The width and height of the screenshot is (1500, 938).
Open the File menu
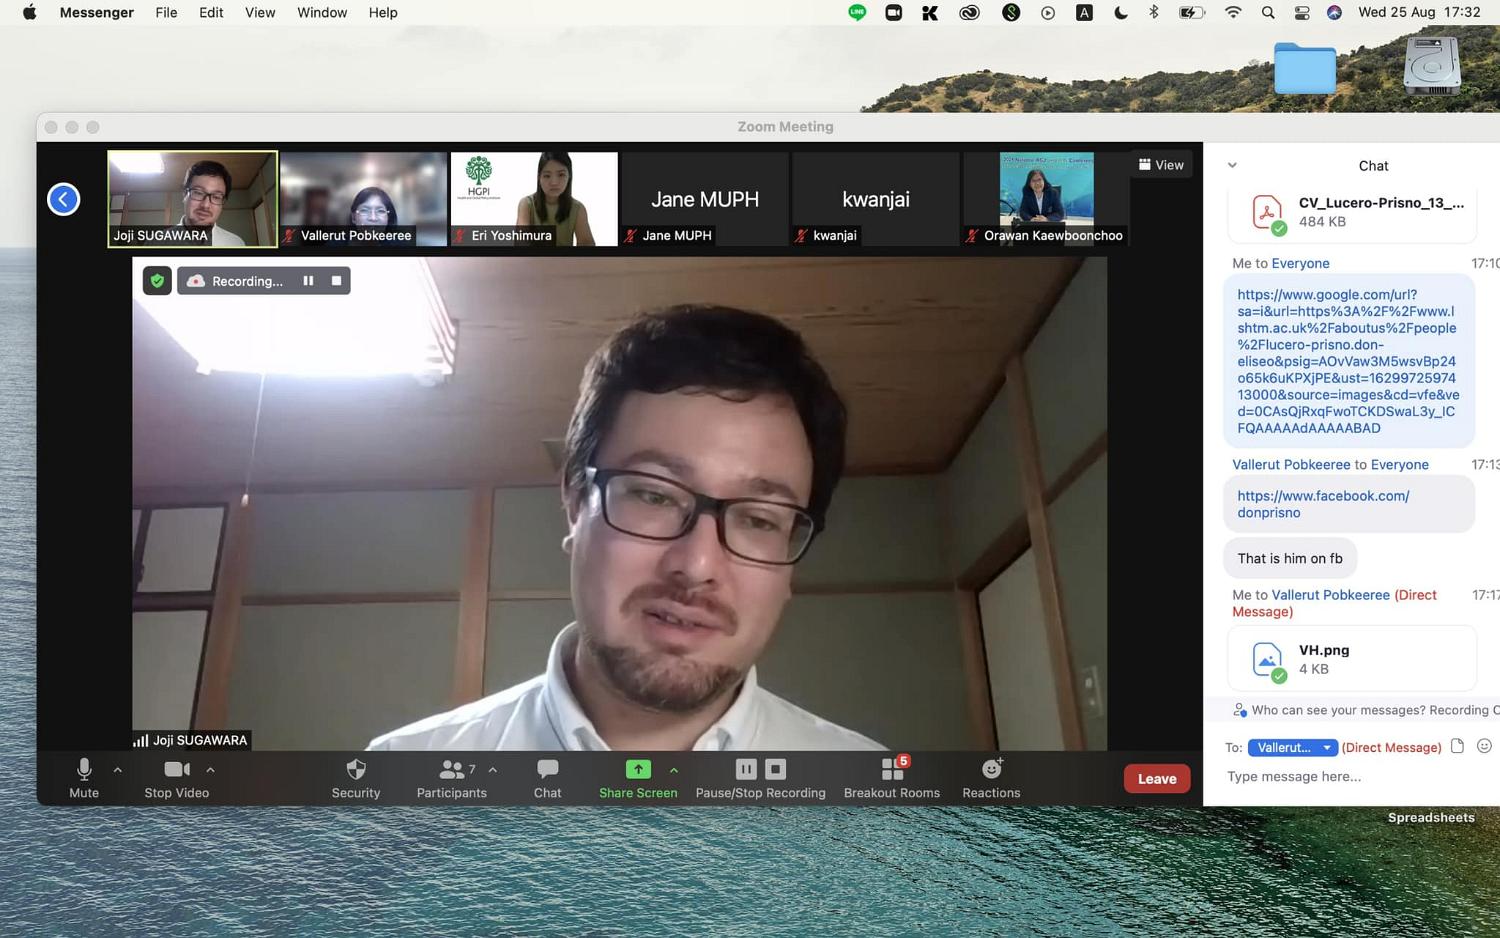[166, 12]
